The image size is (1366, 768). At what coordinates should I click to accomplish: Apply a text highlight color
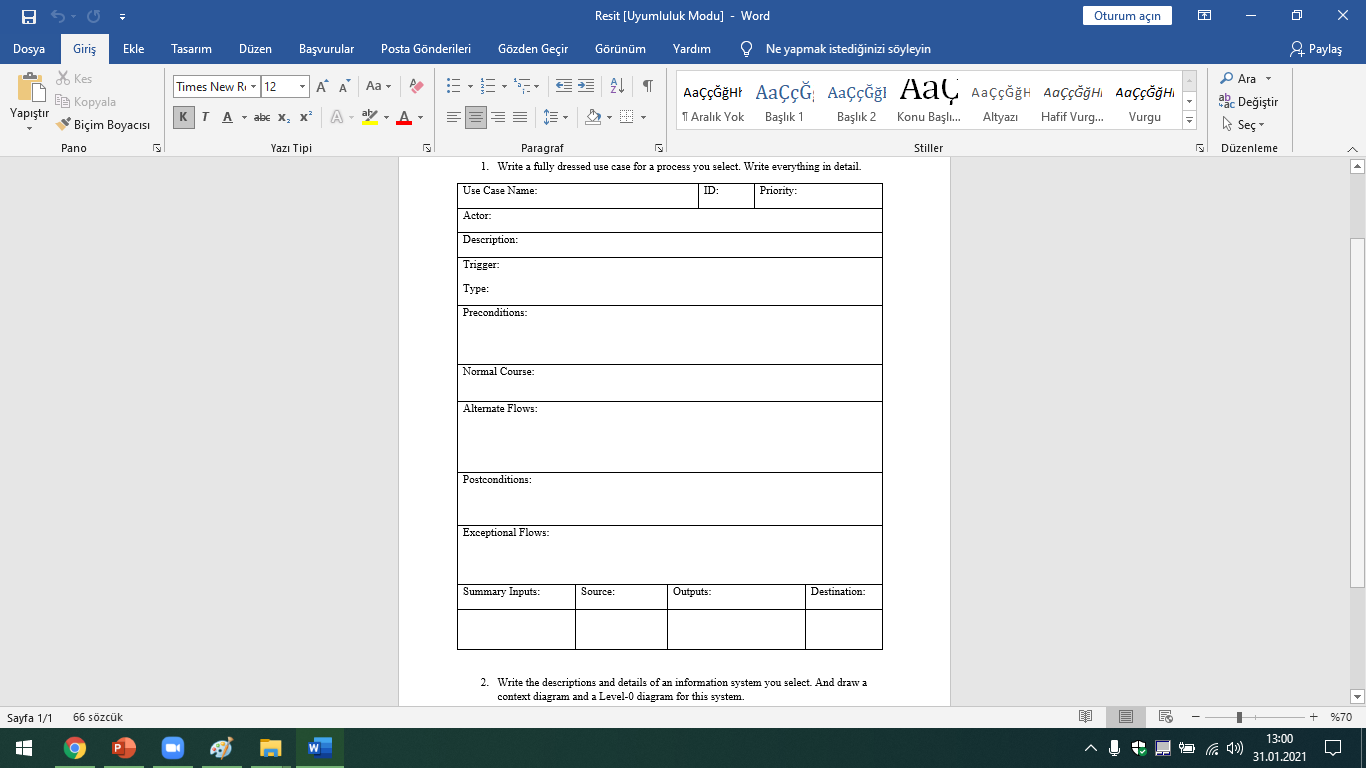pos(369,118)
